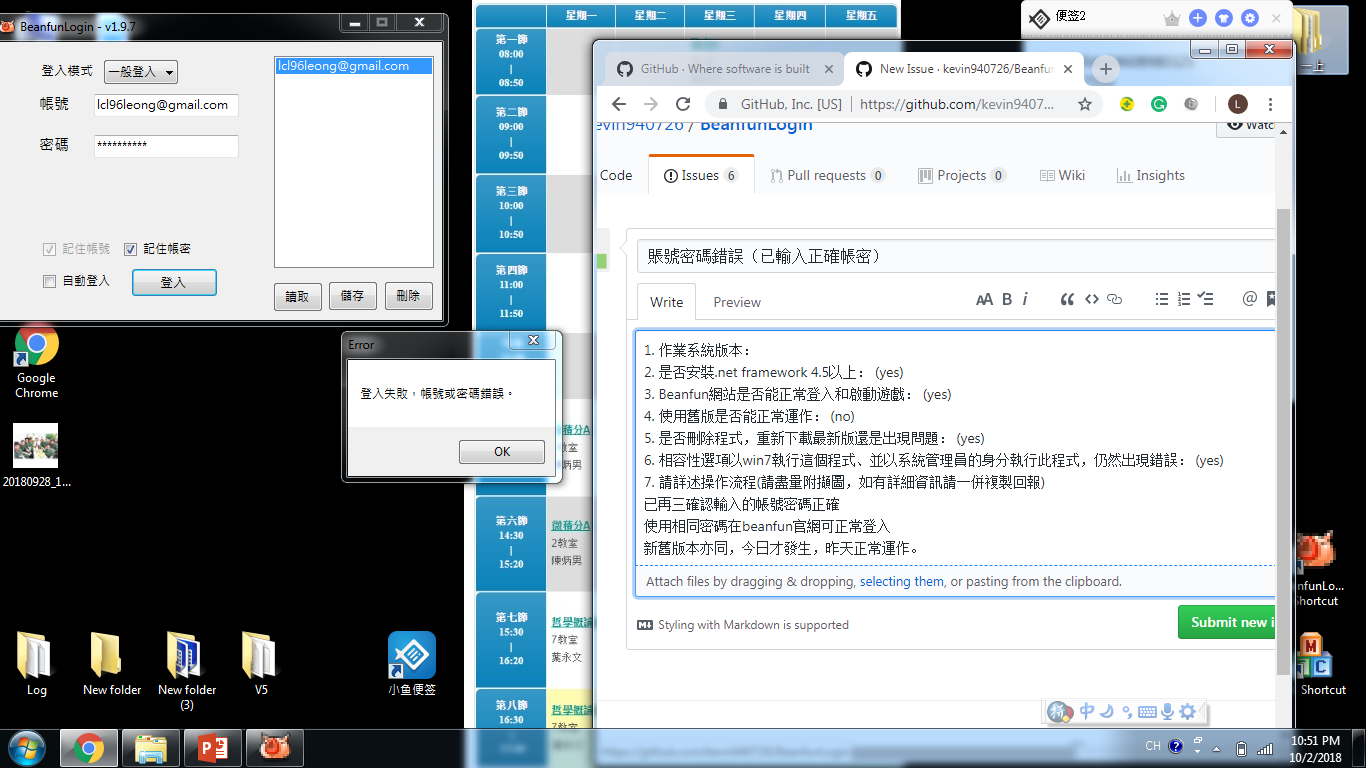Apply italic formatting in the comment editor
The width and height of the screenshot is (1366, 768).
coord(1024,298)
